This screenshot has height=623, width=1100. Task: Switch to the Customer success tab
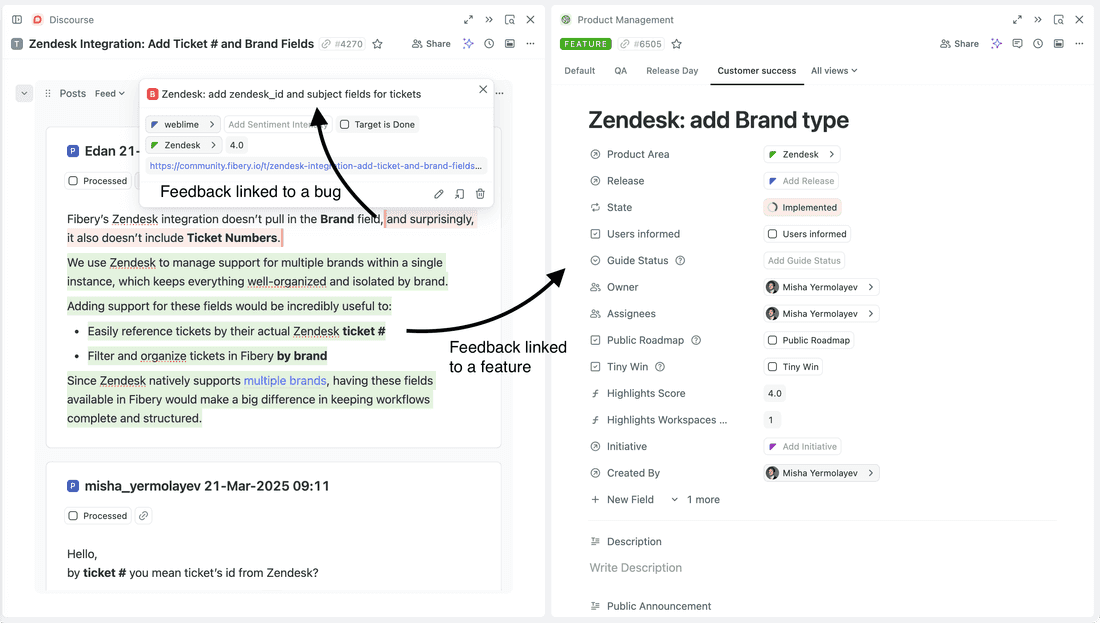(x=757, y=71)
